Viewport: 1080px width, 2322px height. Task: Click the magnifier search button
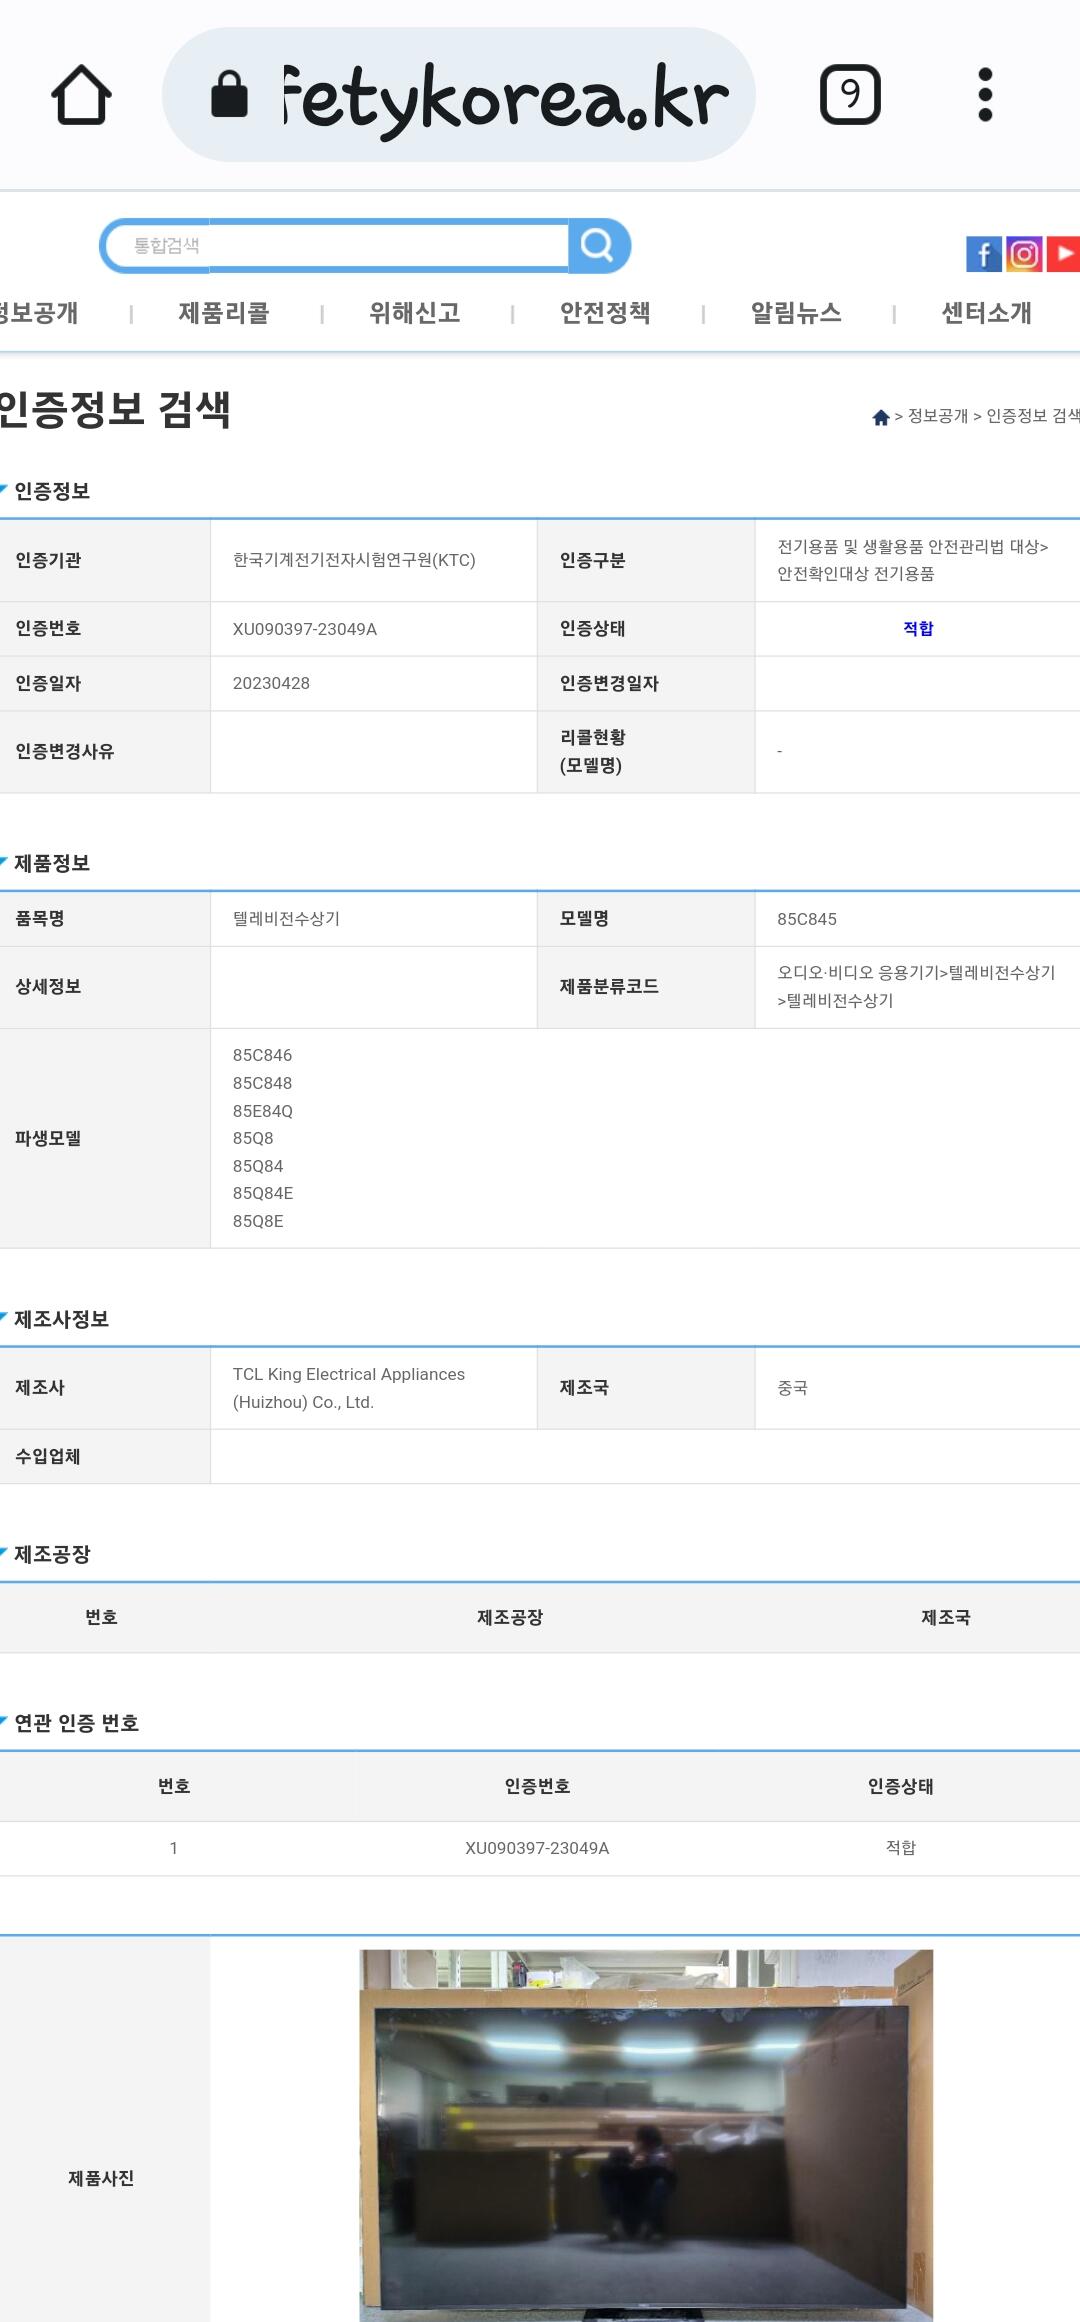598,245
